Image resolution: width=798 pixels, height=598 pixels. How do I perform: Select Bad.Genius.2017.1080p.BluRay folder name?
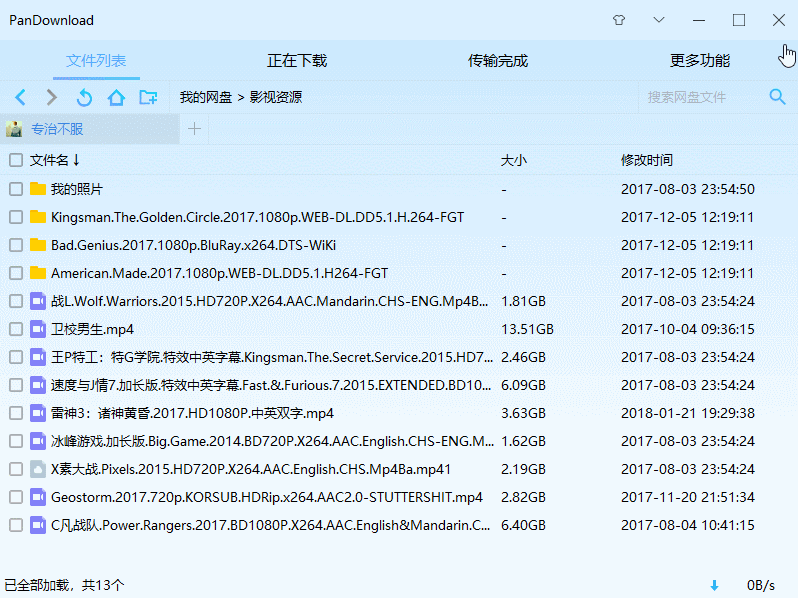tap(193, 245)
